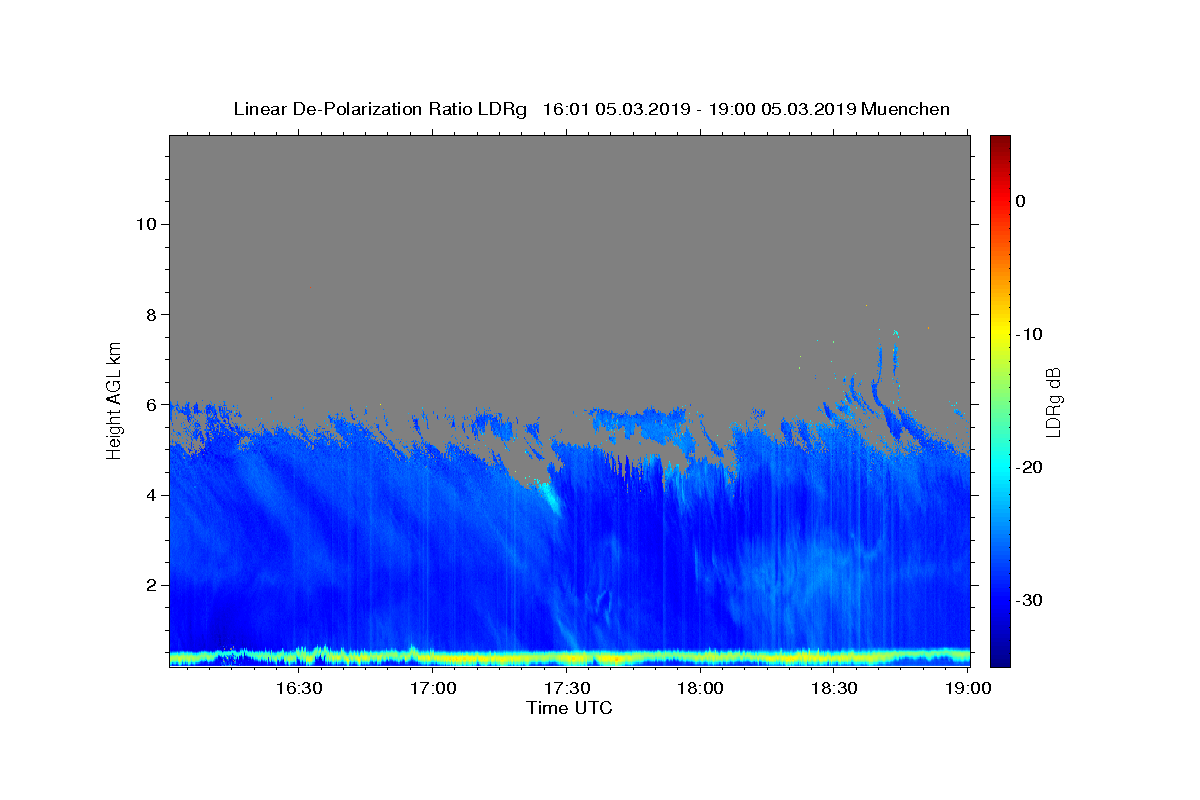1200x800 pixels.
Task: Click the 'Height AGL km' axis label
Action: (x=114, y=399)
